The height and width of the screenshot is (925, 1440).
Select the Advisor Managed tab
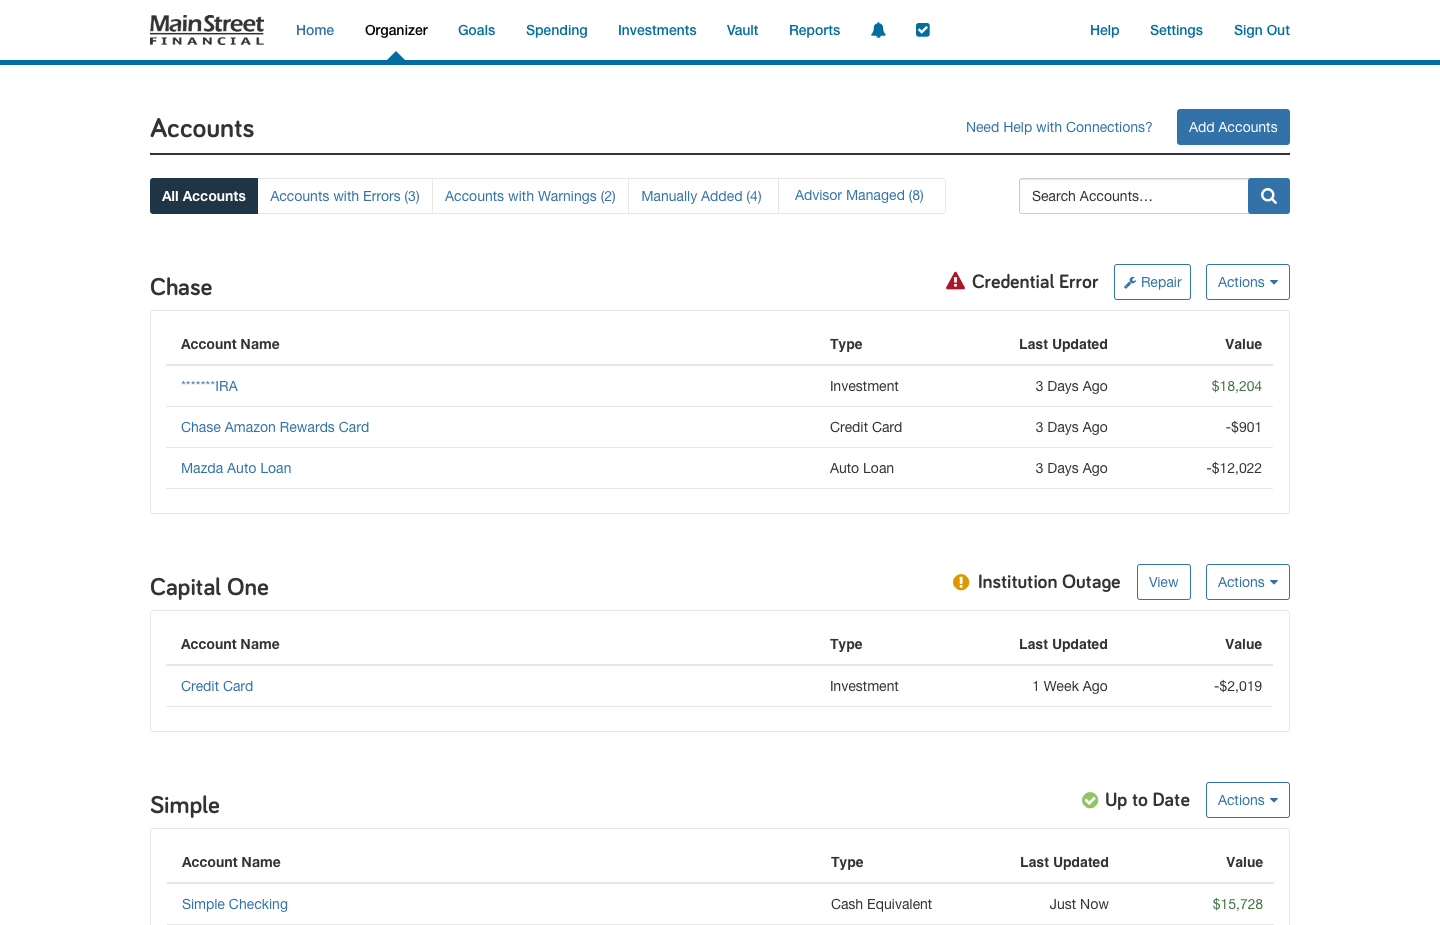point(859,196)
